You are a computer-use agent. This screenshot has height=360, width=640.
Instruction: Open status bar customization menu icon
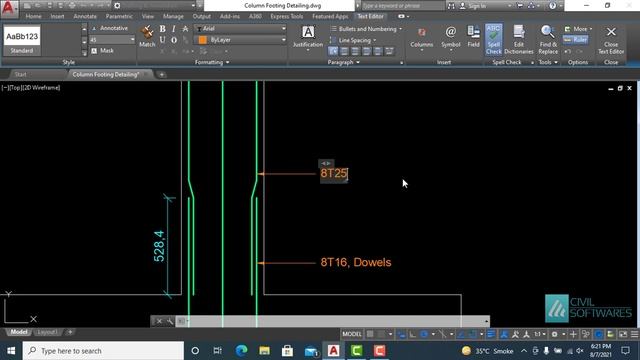(634, 334)
